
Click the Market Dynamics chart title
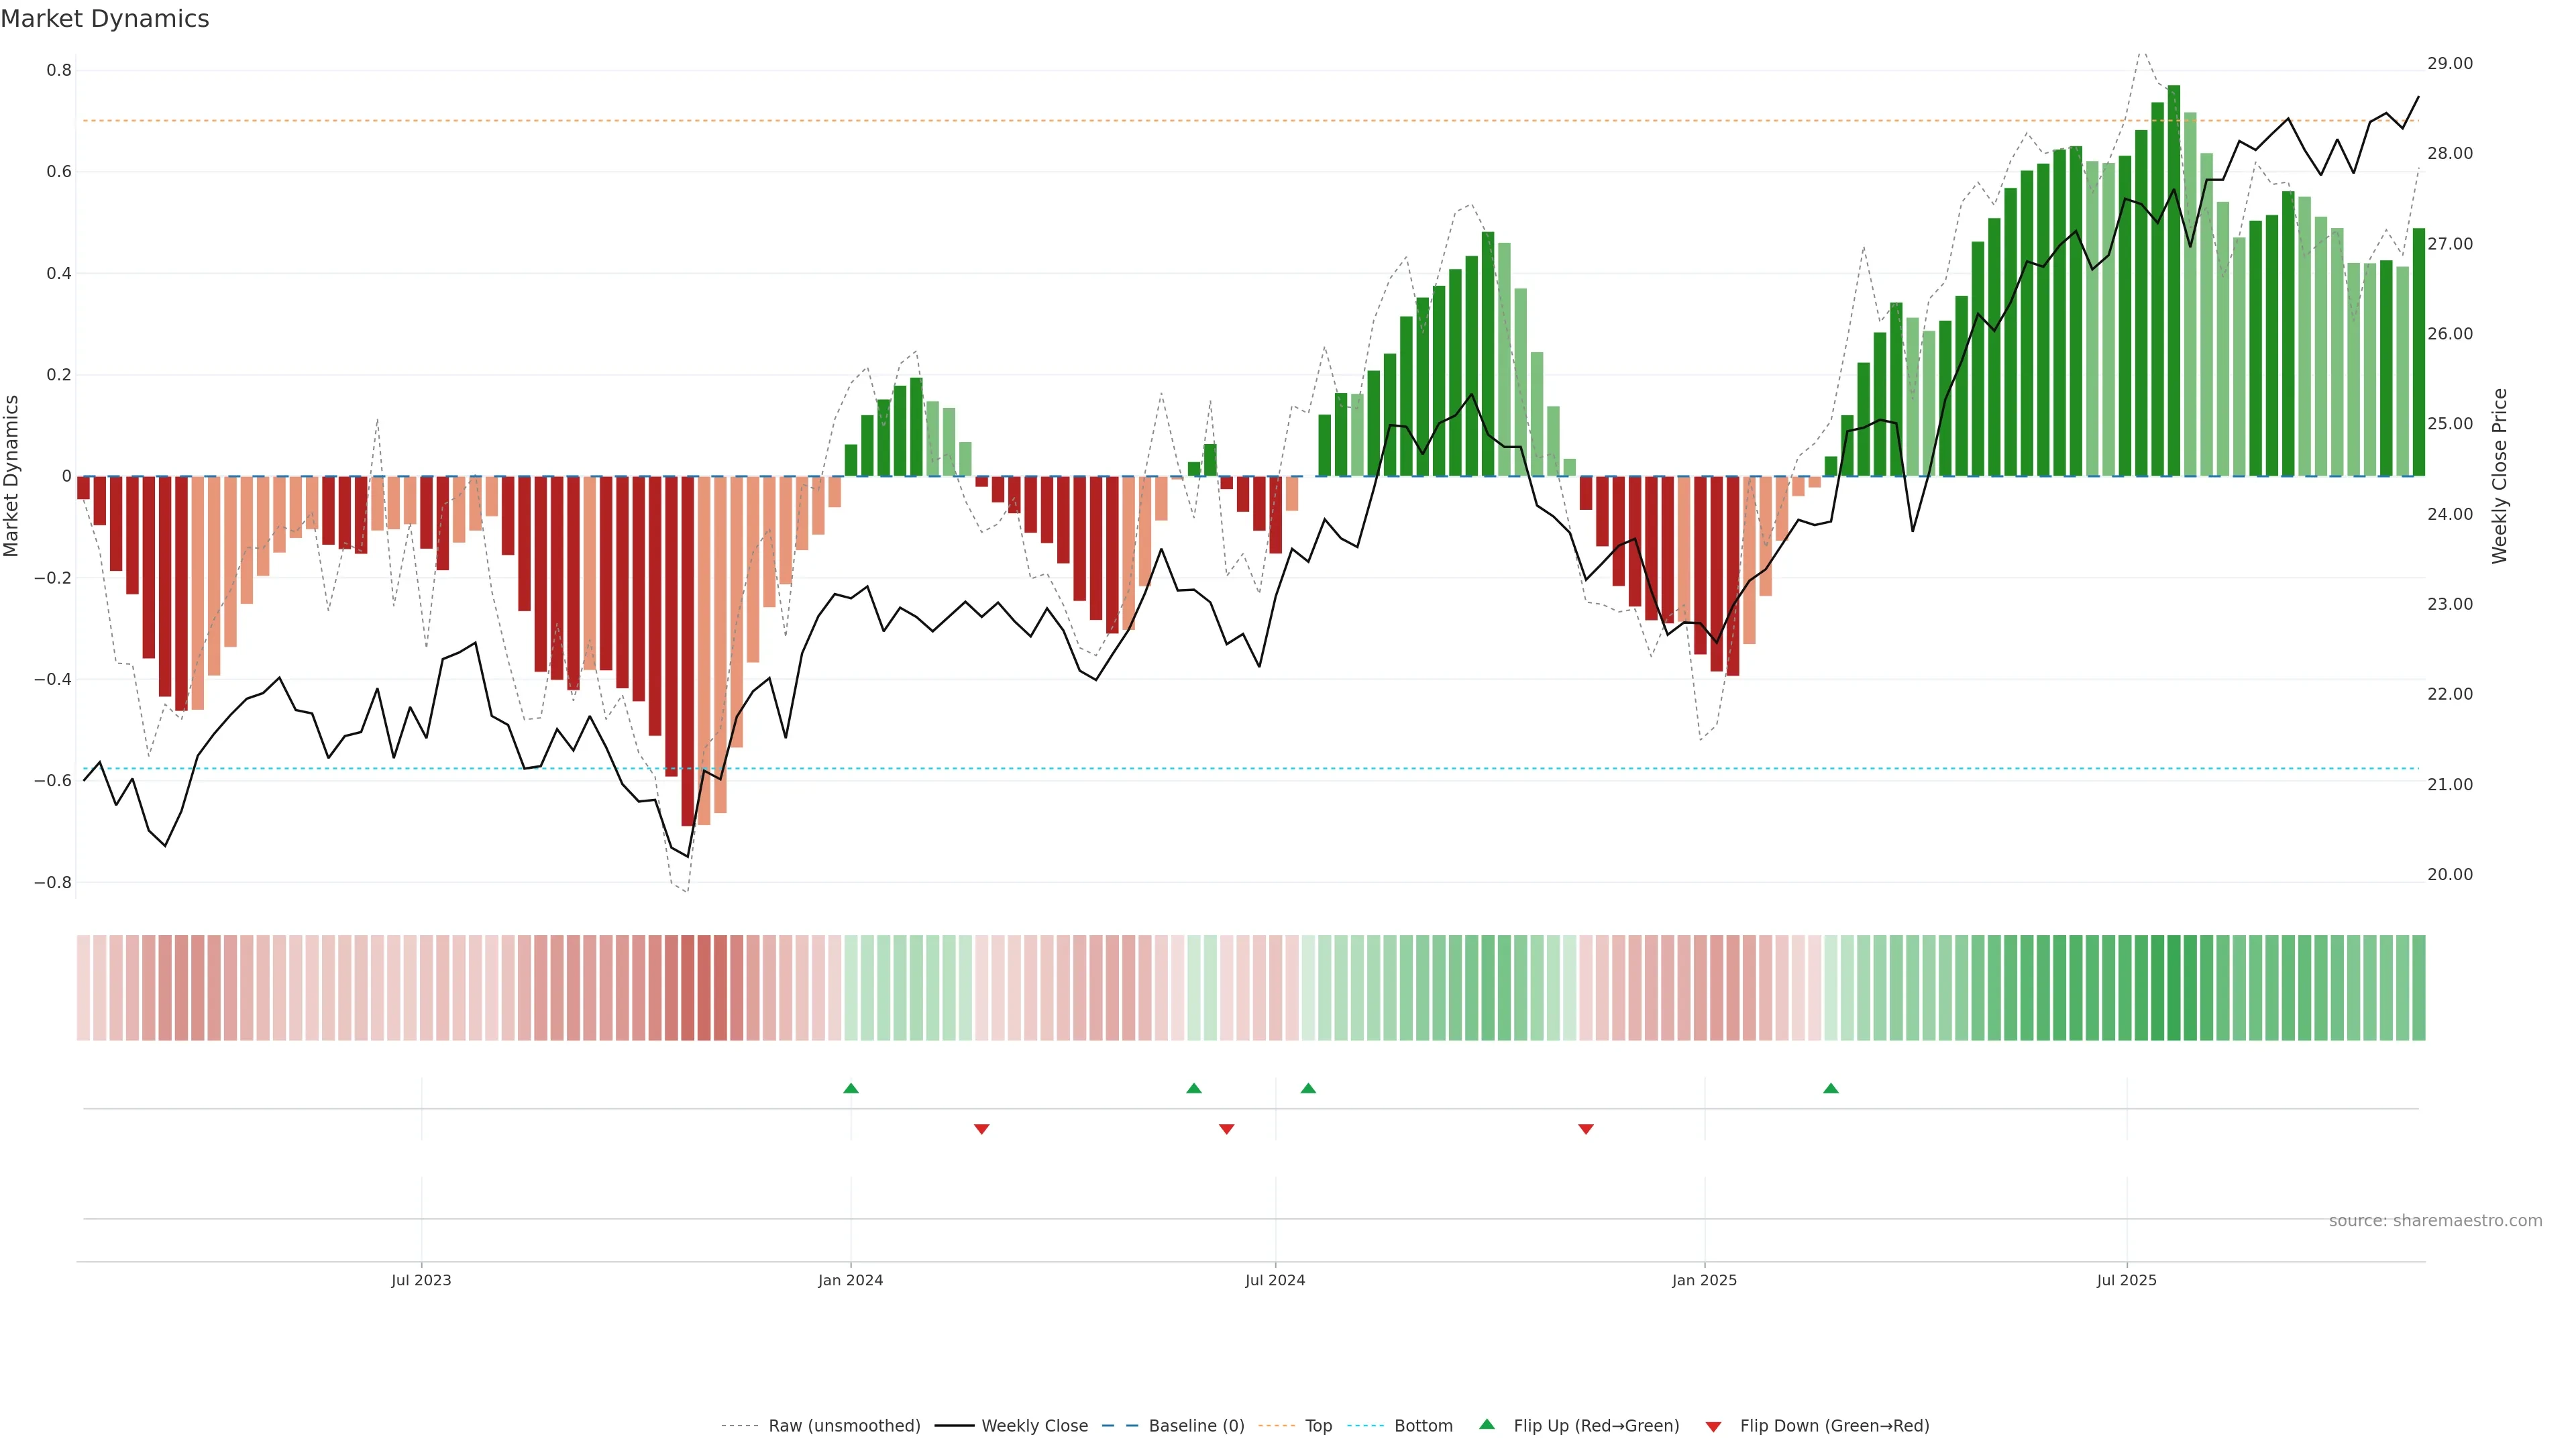[105, 19]
